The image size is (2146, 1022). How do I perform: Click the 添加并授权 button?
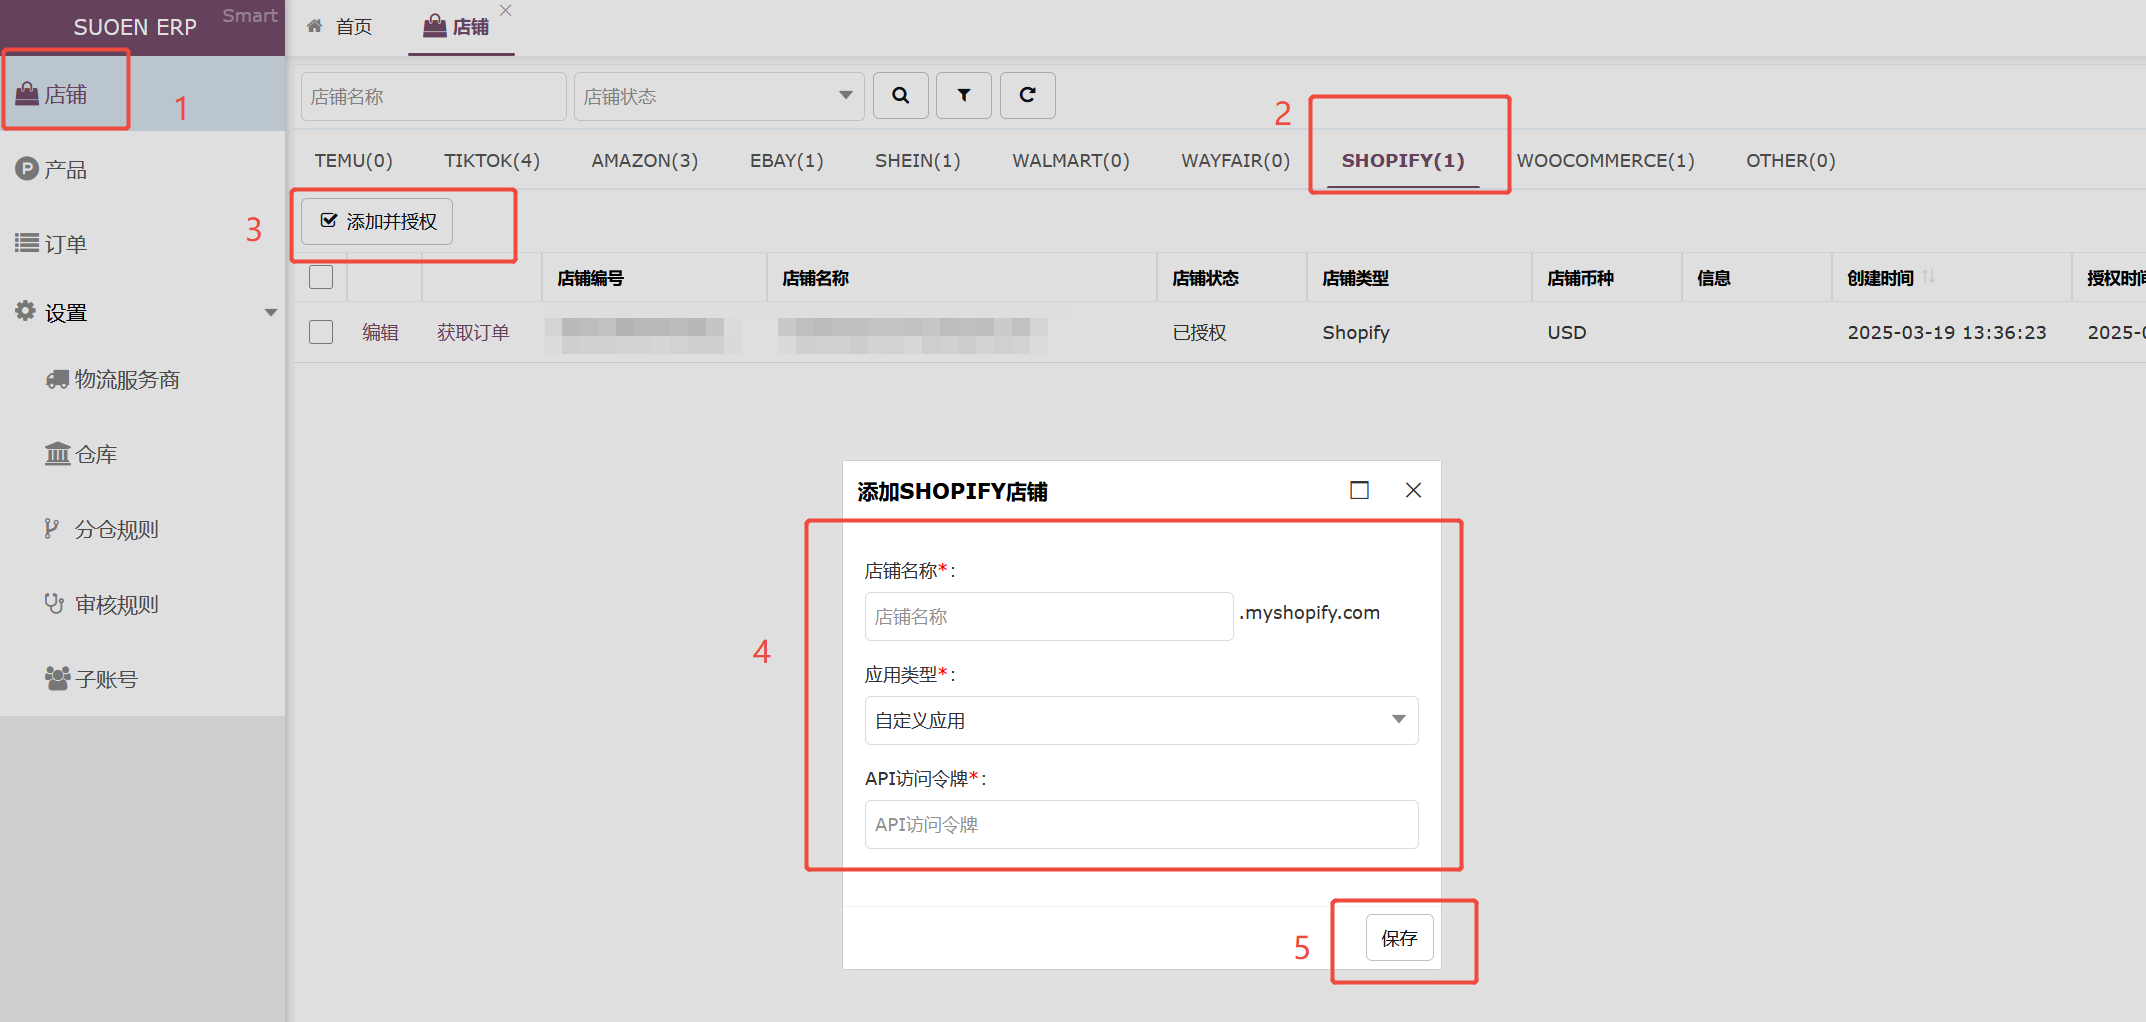[x=377, y=221]
